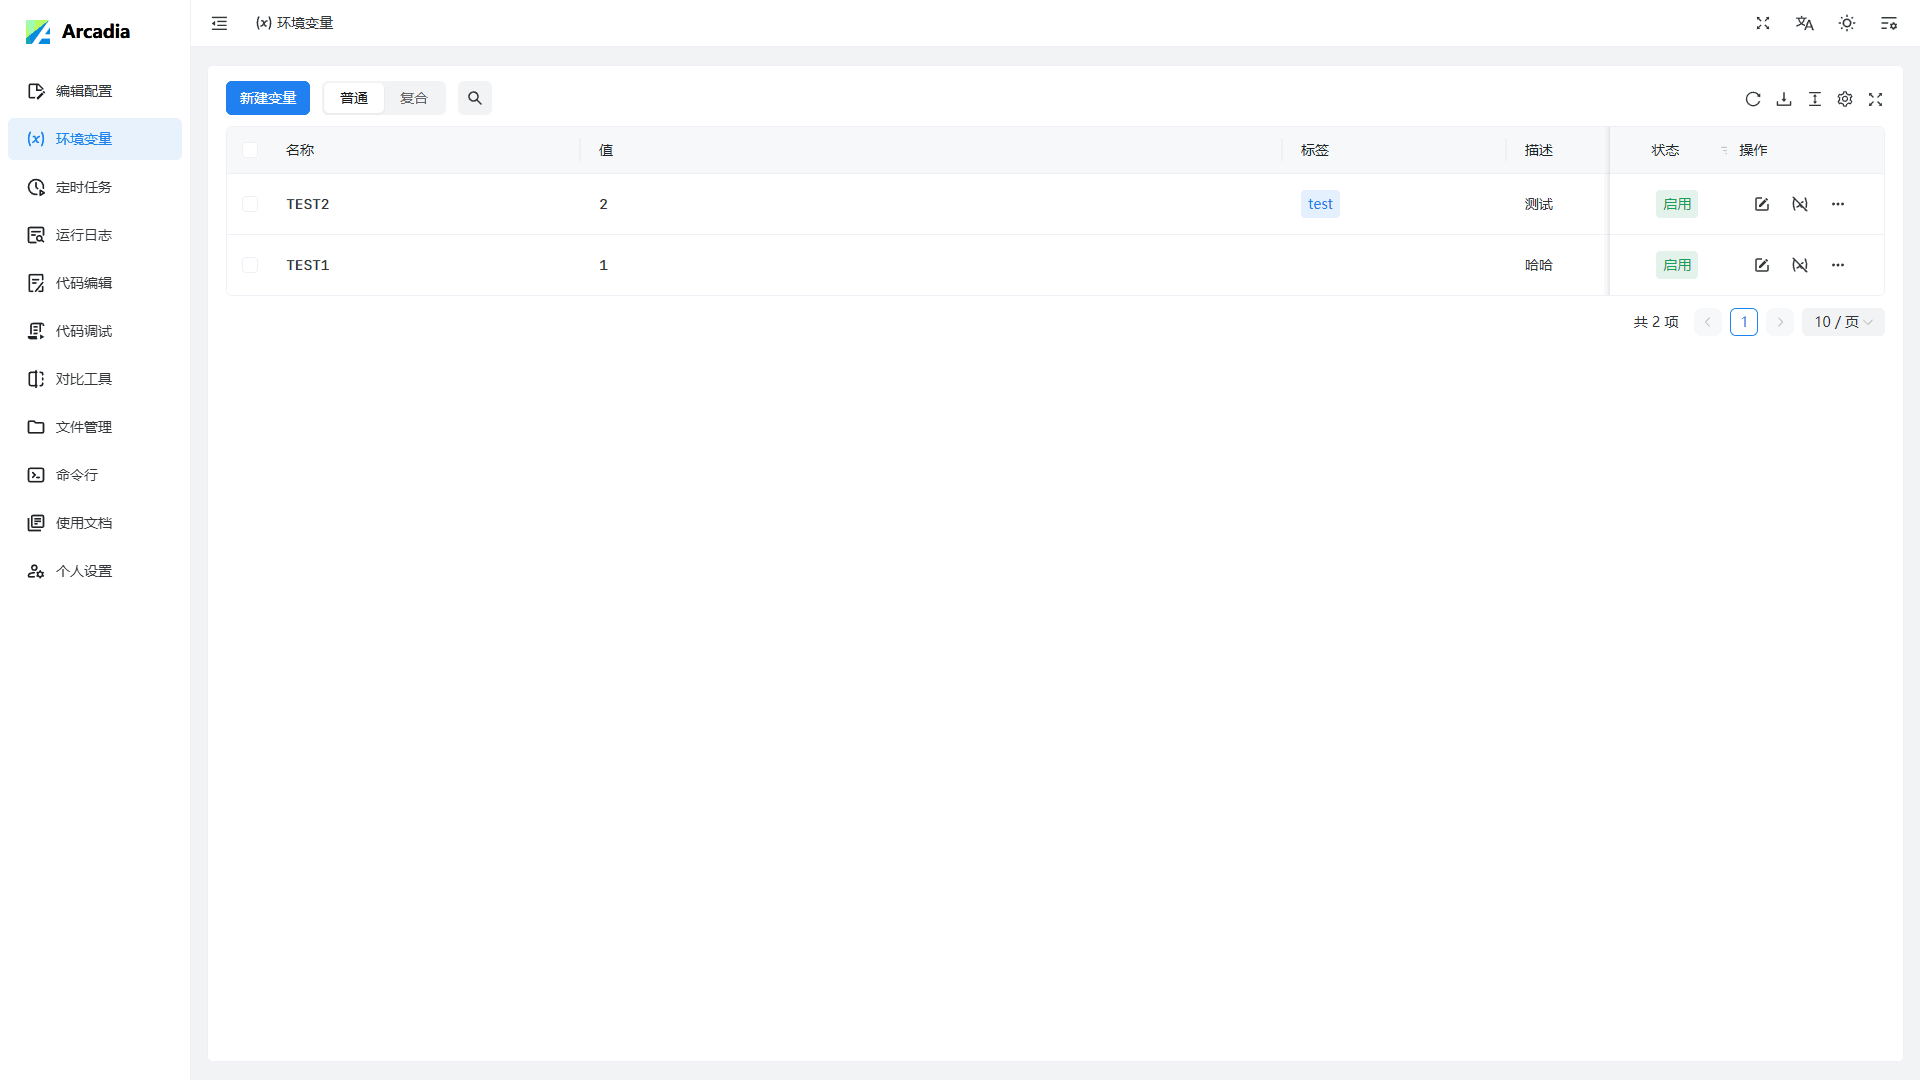1920x1080 pixels.
Task: Click the search button
Action: click(x=474, y=98)
